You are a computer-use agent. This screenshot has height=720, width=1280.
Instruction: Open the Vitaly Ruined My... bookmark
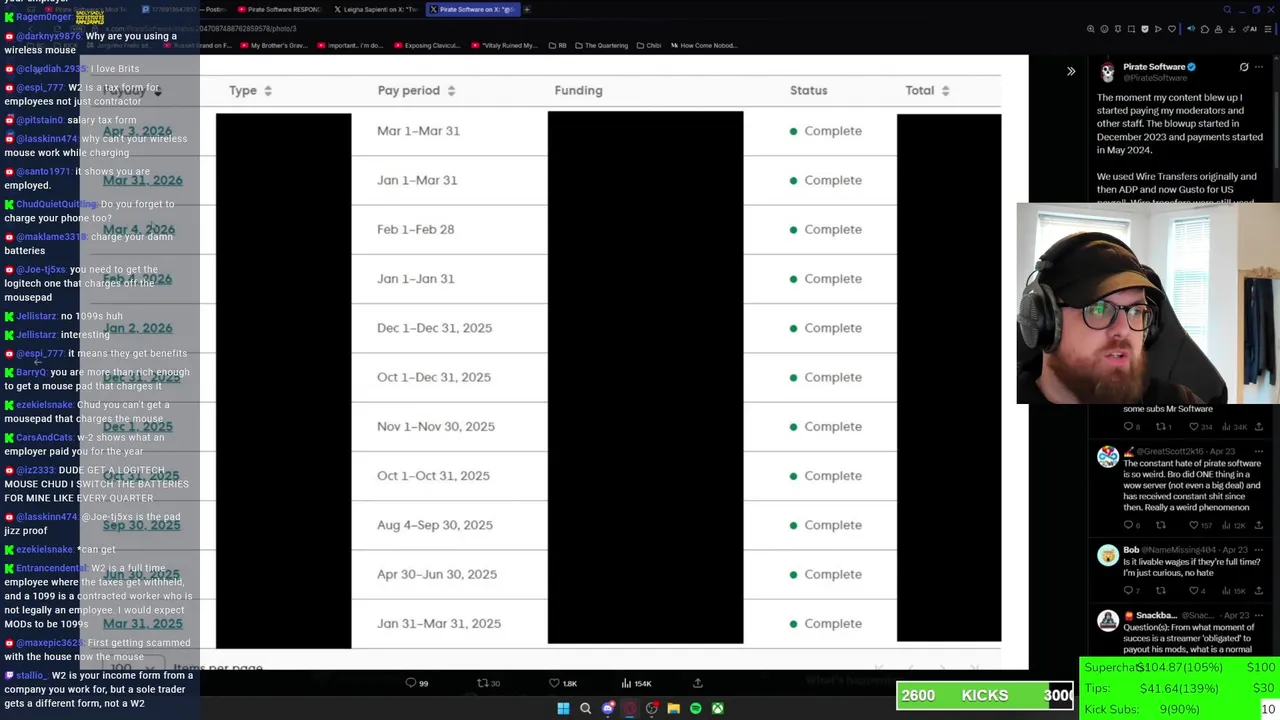tap(505, 45)
